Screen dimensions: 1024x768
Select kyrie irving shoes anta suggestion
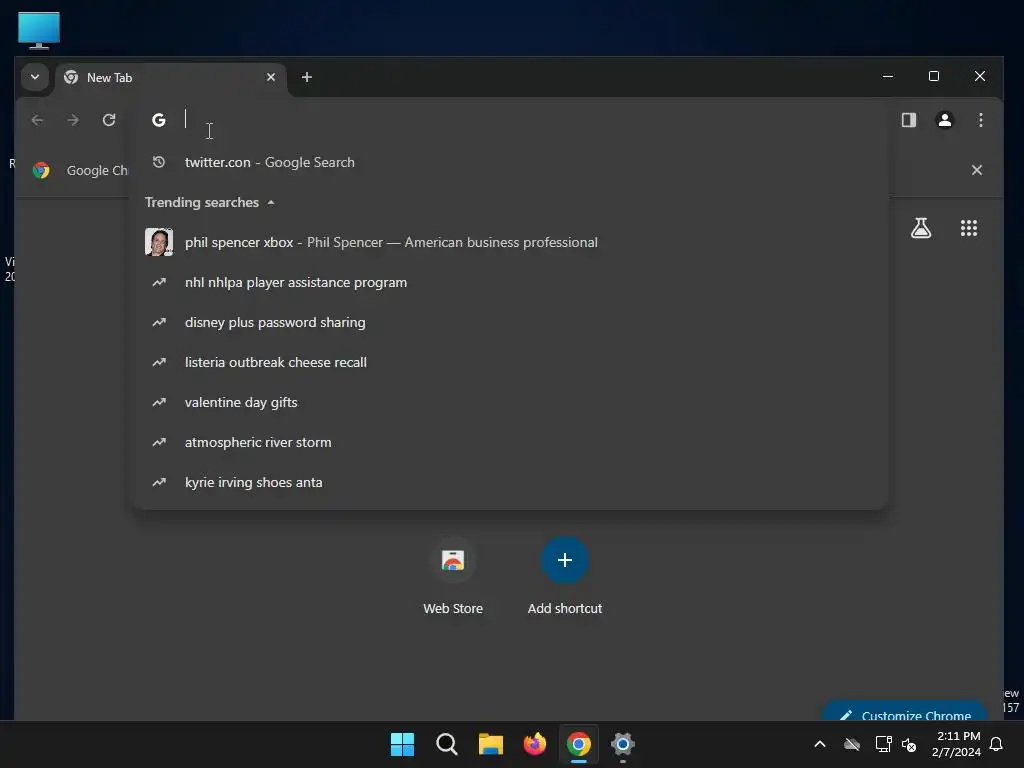[x=509, y=482]
